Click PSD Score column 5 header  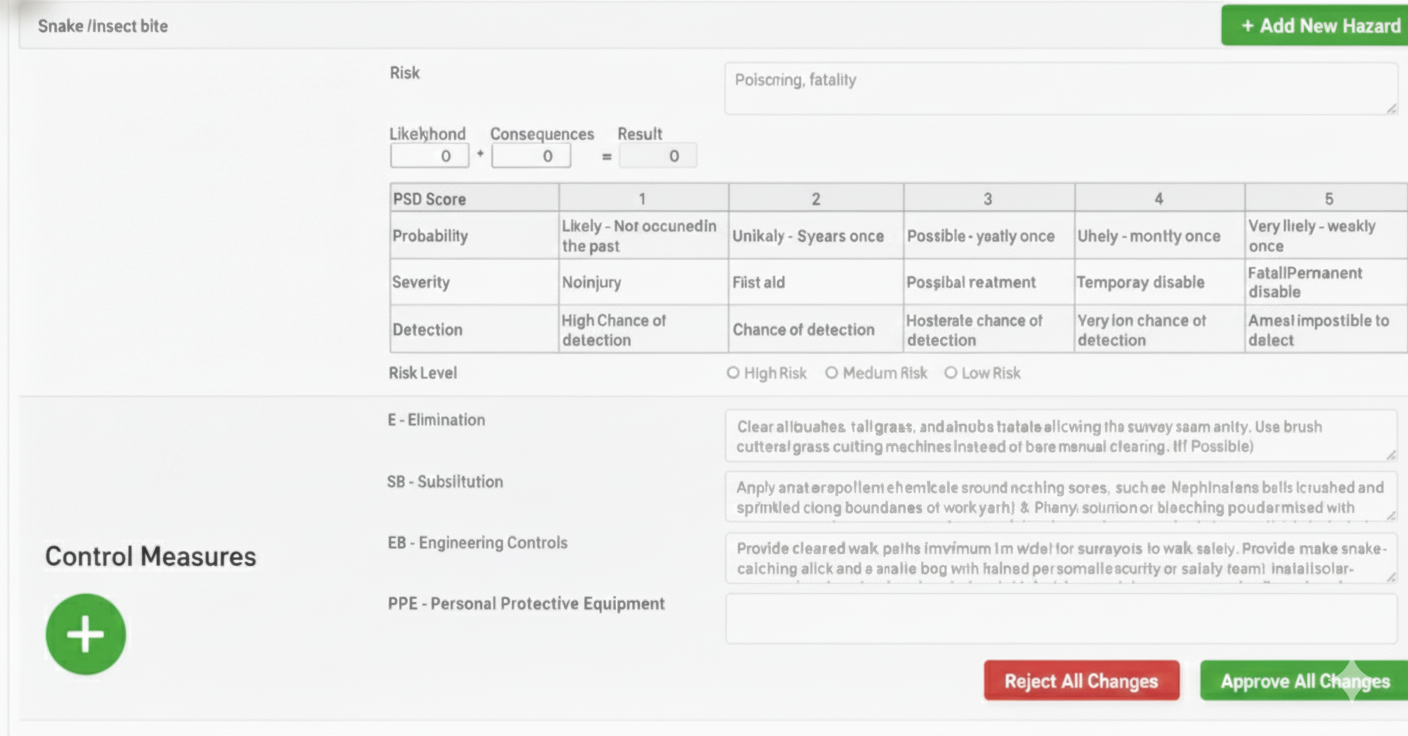(x=1327, y=198)
